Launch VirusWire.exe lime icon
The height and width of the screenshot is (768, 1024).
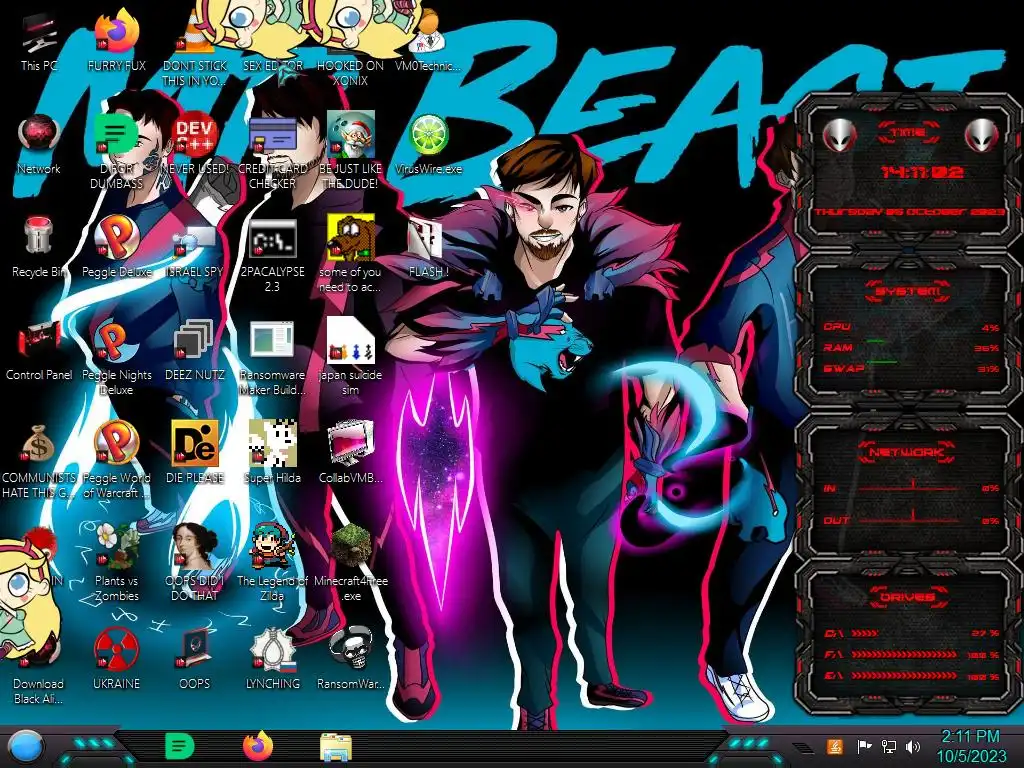tap(428, 145)
